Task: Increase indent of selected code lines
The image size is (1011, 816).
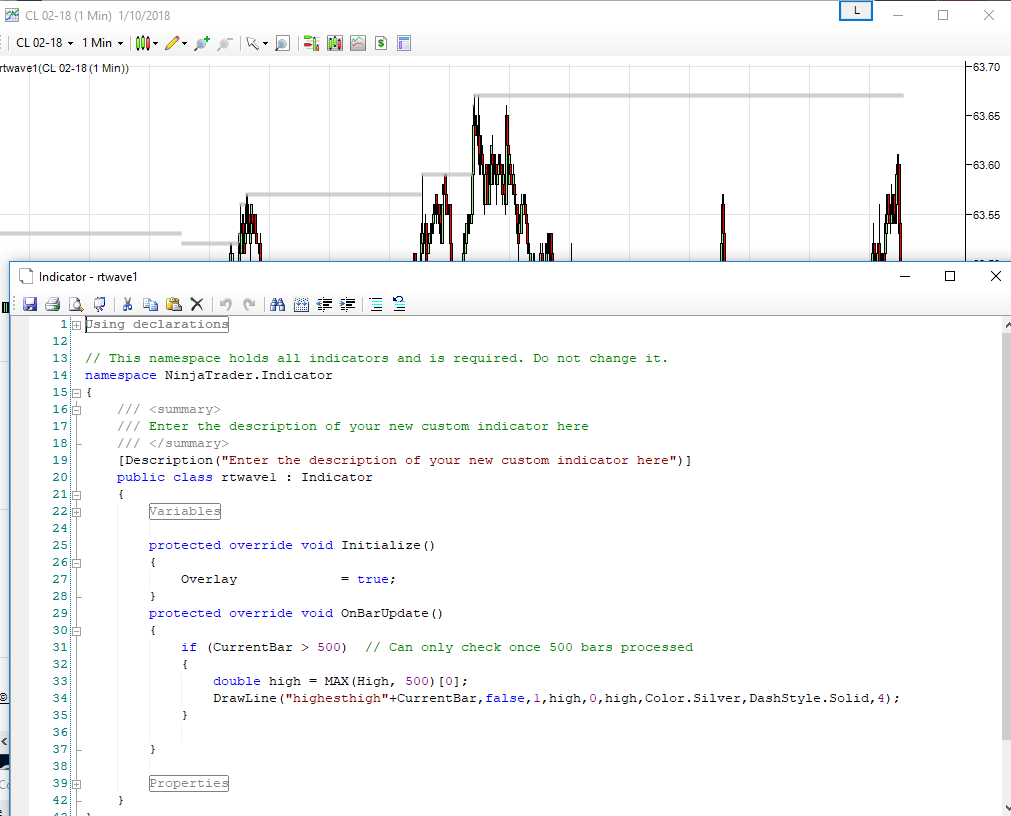Action: [348, 304]
